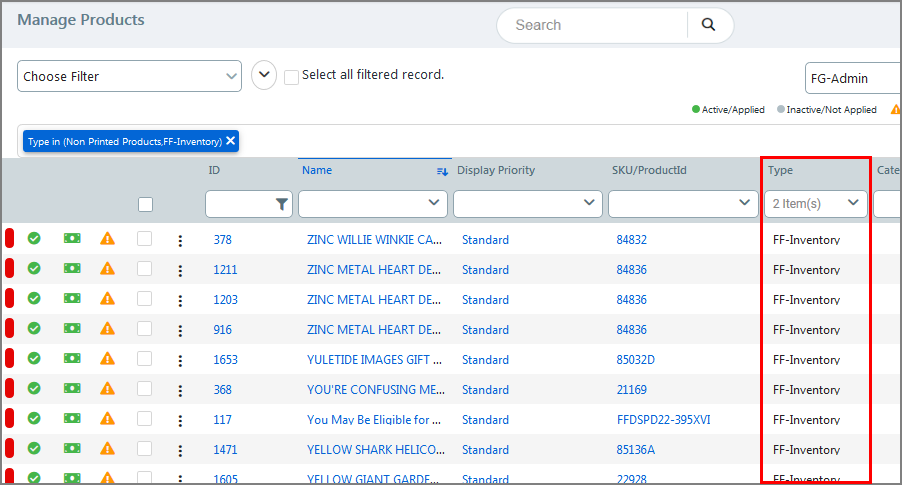Open the three-dot menu for product 378
This screenshot has height=485, width=902.
[180, 240]
